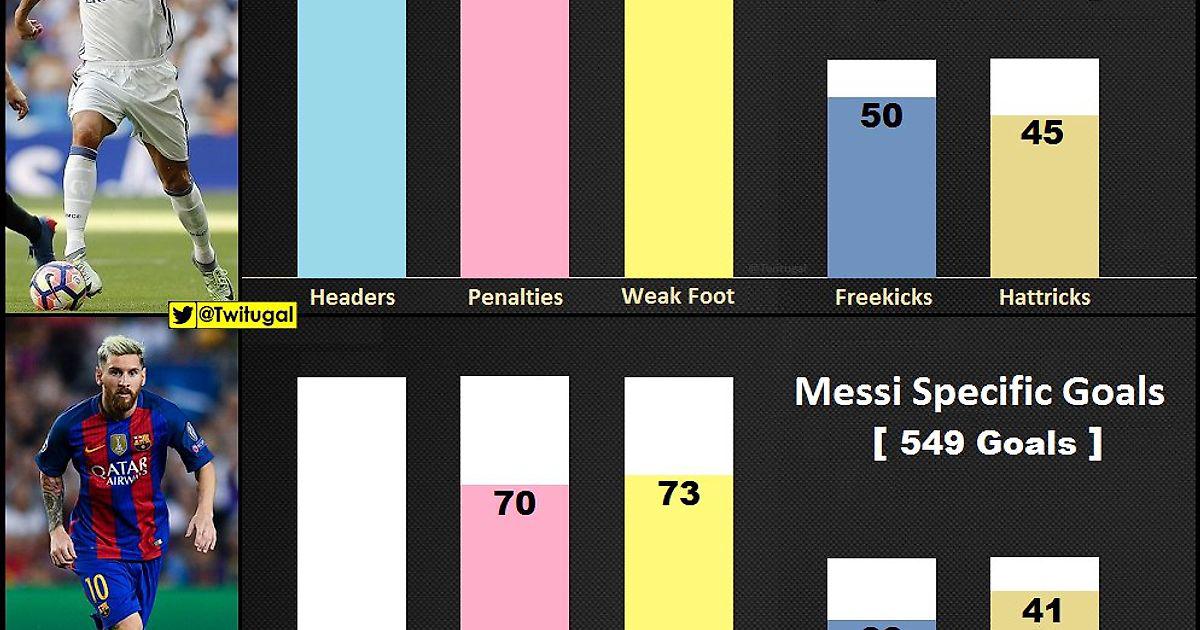
Task: Click the 549 Goals bracket text
Action: (987, 443)
